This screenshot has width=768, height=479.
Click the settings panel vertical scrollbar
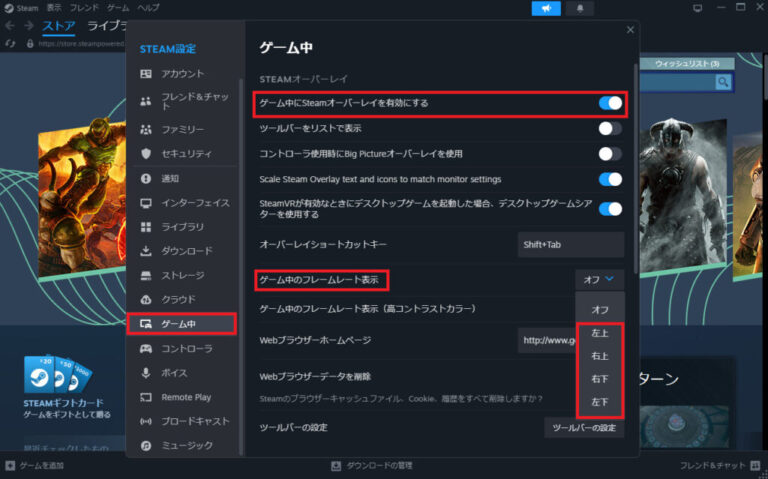tap(636, 169)
